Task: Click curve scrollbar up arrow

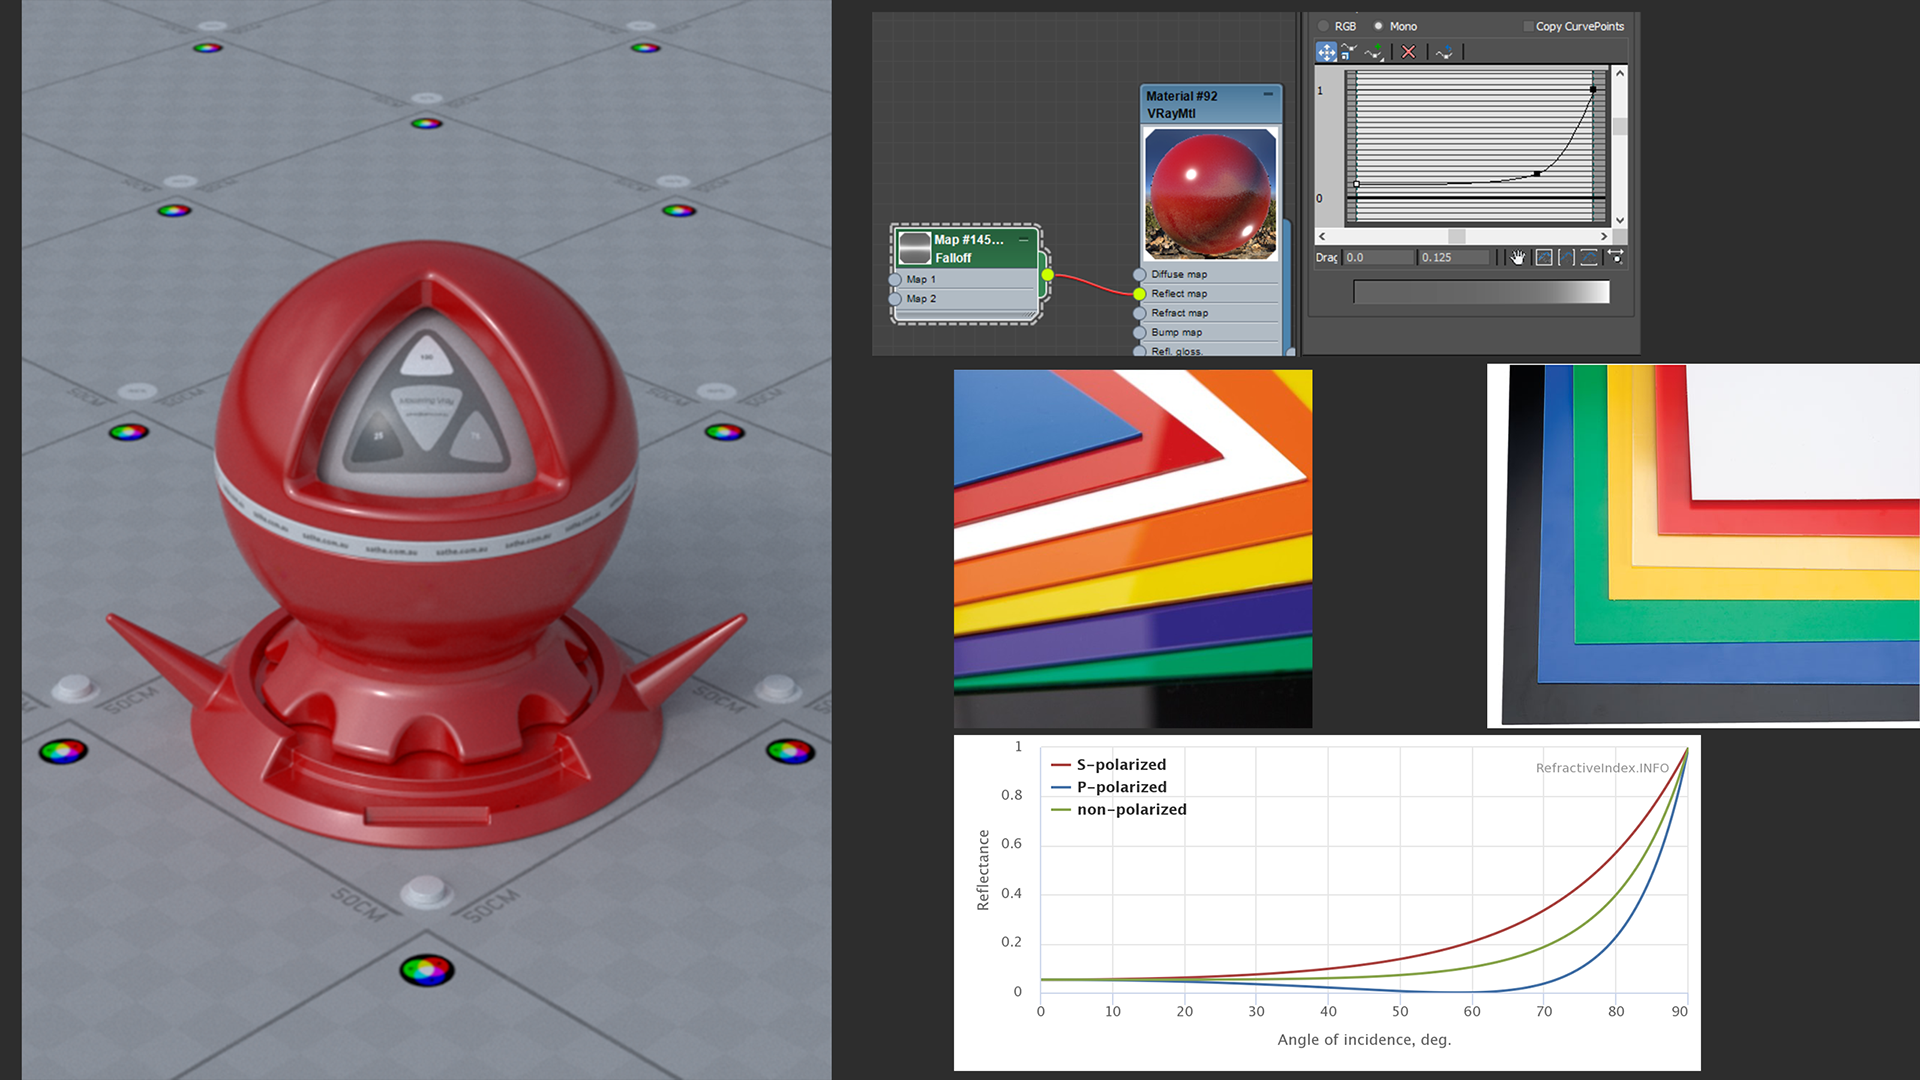Action: tap(1620, 73)
